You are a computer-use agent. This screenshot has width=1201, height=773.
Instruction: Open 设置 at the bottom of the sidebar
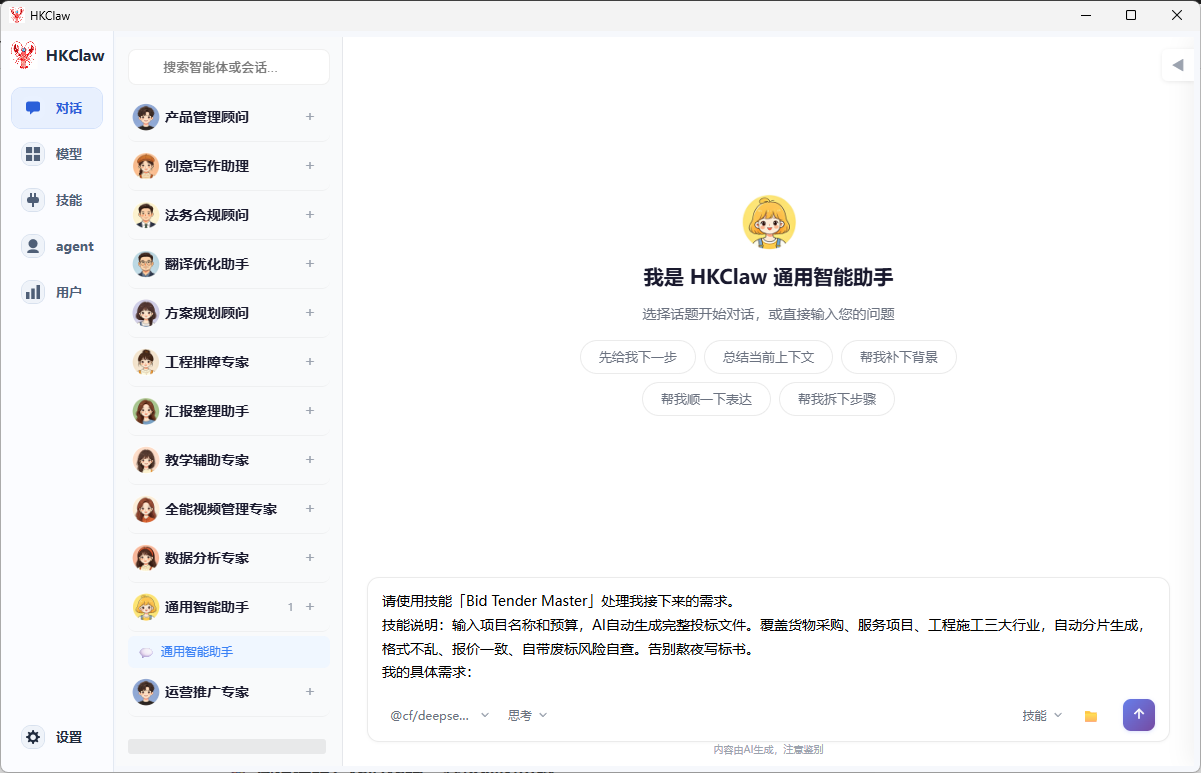pyautogui.click(x=57, y=737)
